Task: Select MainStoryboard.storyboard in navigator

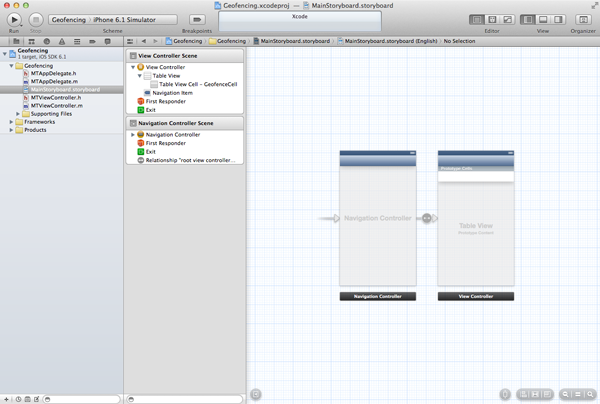Action: 62,90
